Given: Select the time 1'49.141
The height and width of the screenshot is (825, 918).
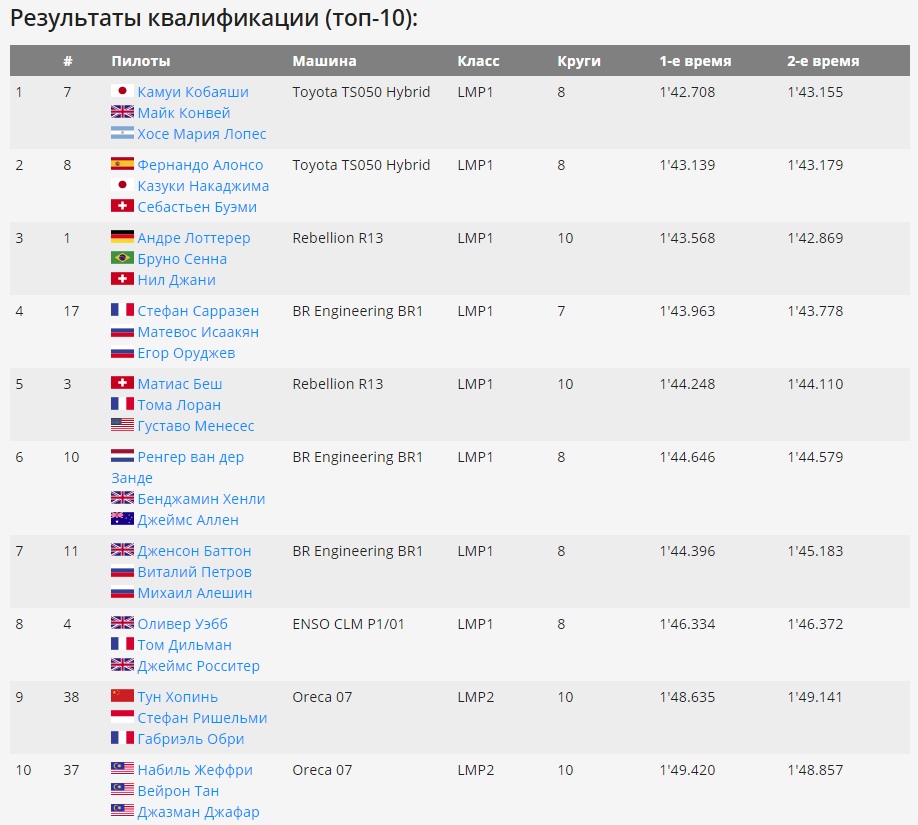Looking at the screenshot, I should 815,697.
